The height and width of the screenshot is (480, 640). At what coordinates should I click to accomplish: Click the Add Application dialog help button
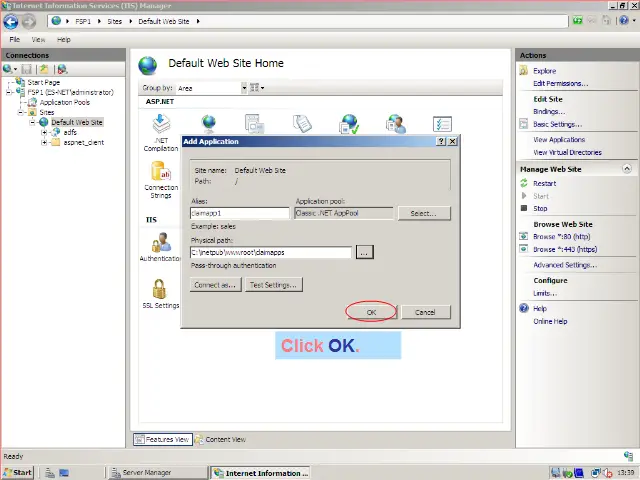click(x=441, y=142)
